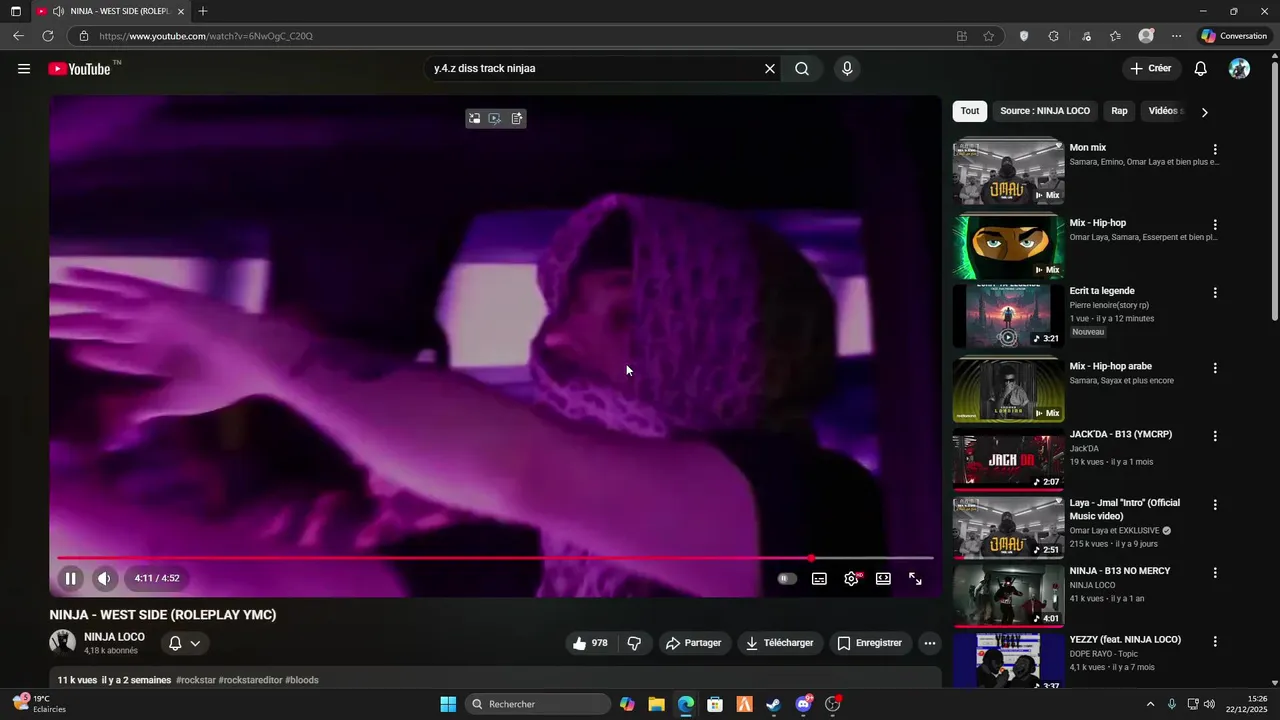Open Copilot Conversation button
Image resolution: width=1280 pixels, height=720 pixels.
[1234, 36]
